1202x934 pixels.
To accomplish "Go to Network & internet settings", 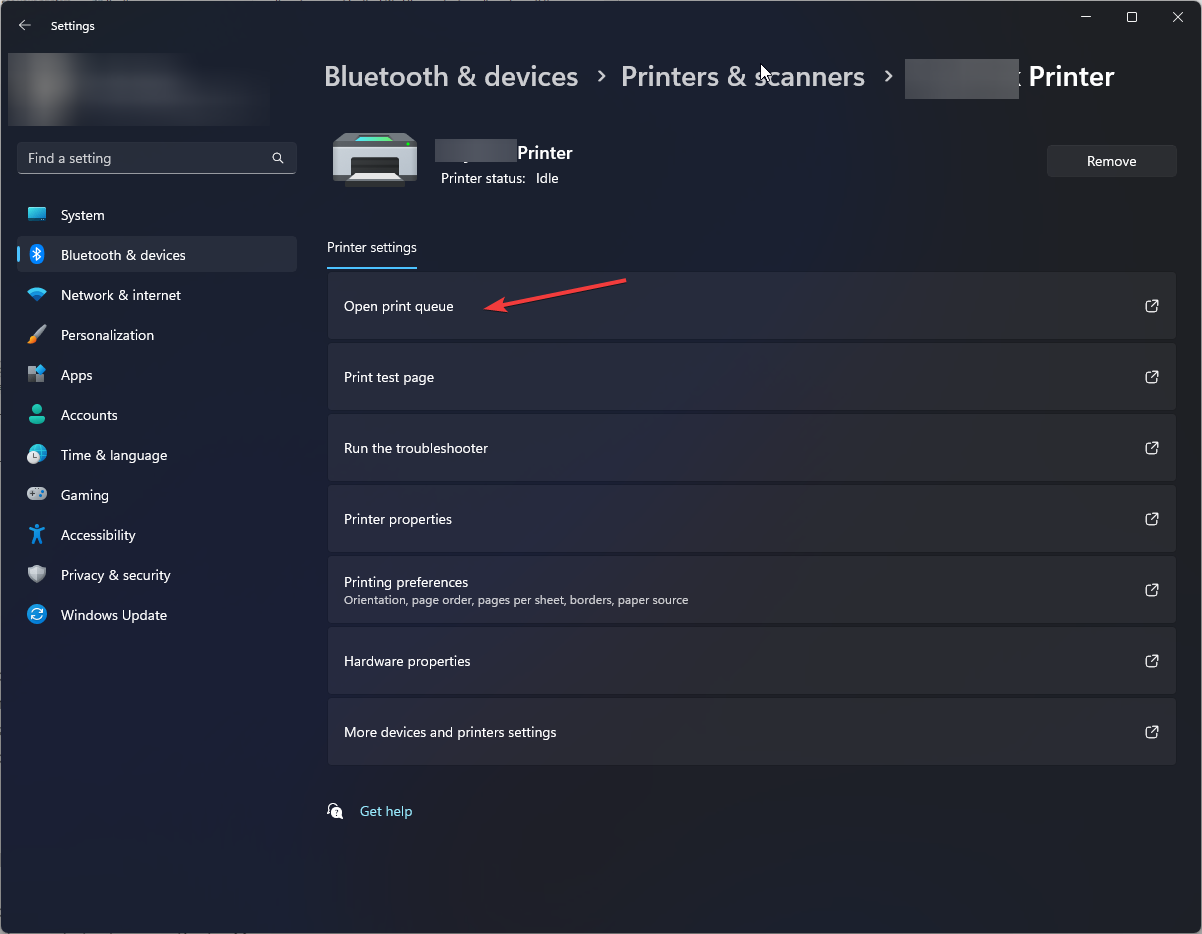I will 157,295.
